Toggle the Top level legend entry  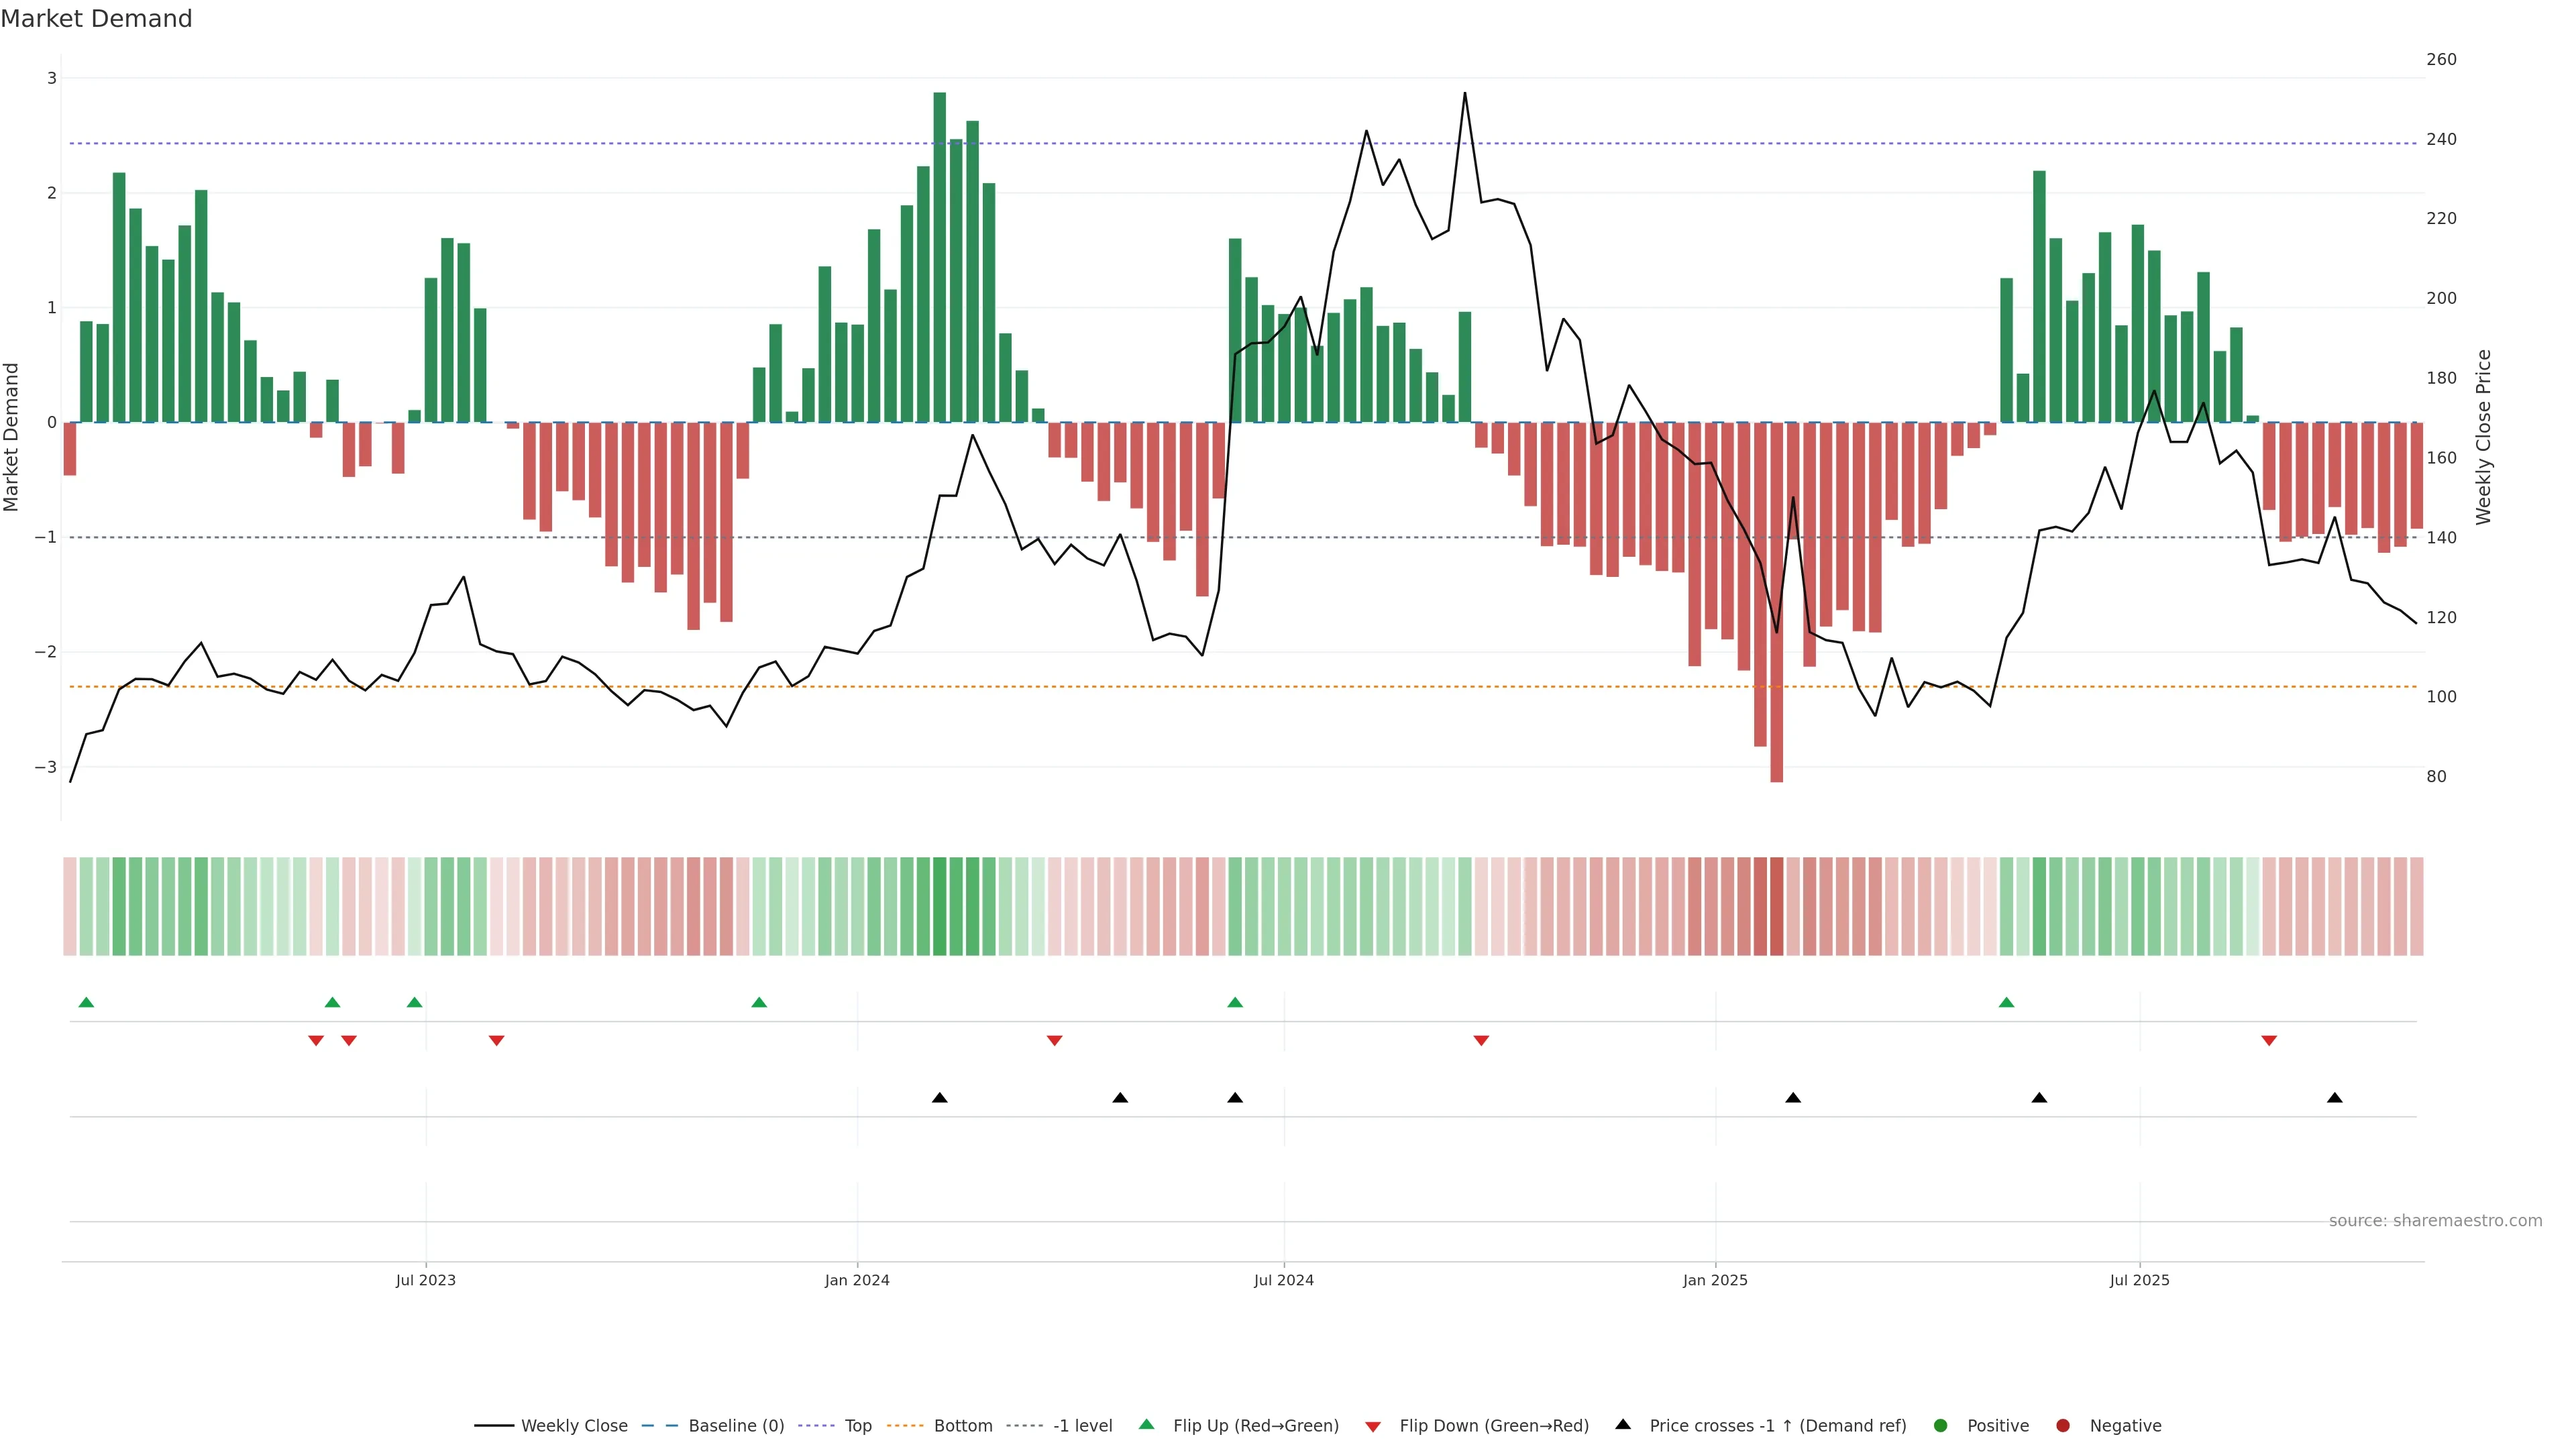click(x=857, y=1426)
